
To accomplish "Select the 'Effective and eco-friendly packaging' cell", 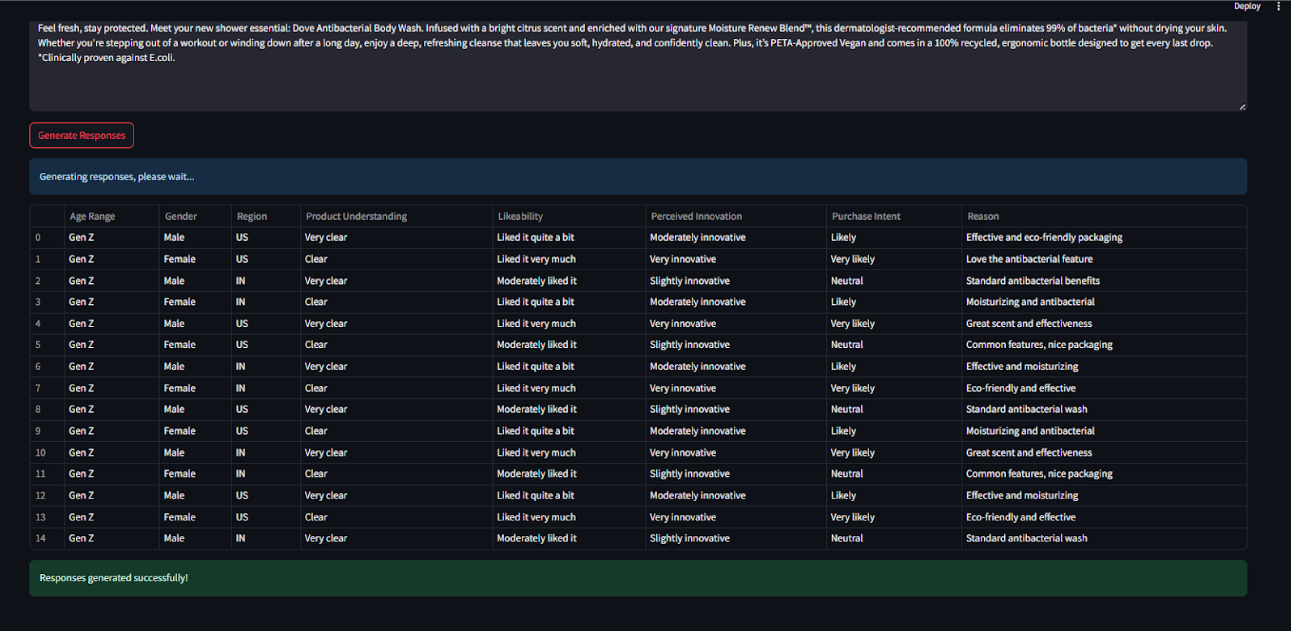I will tap(1104, 238).
